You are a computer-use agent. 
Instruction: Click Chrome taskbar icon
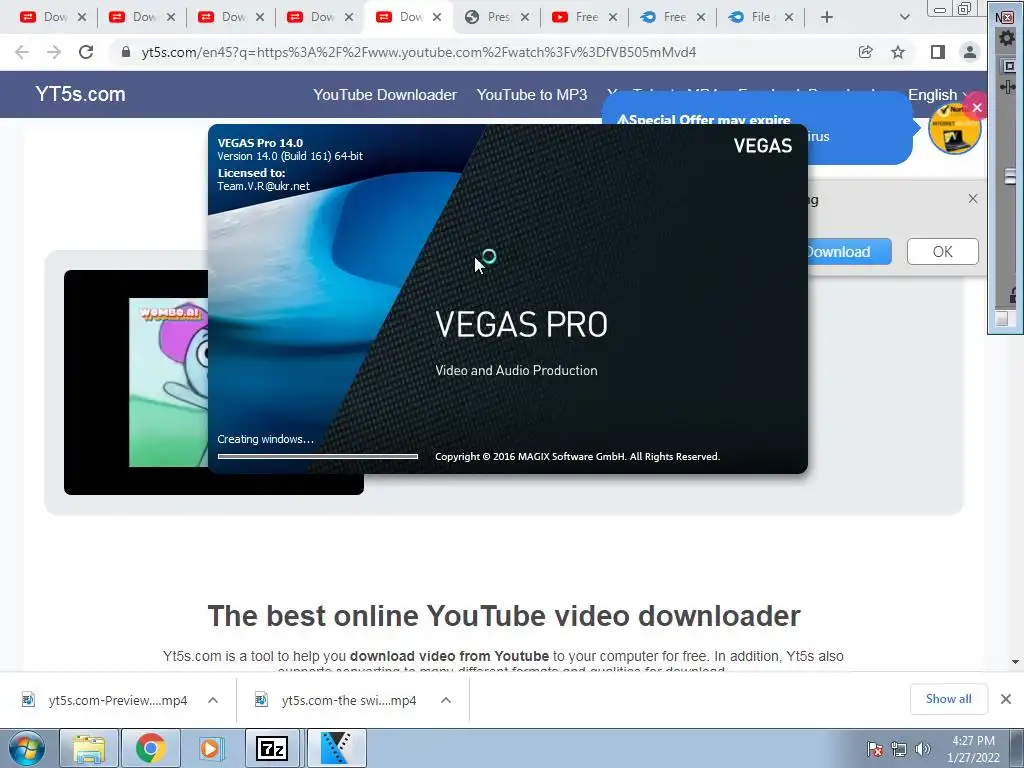tap(151, 748)
